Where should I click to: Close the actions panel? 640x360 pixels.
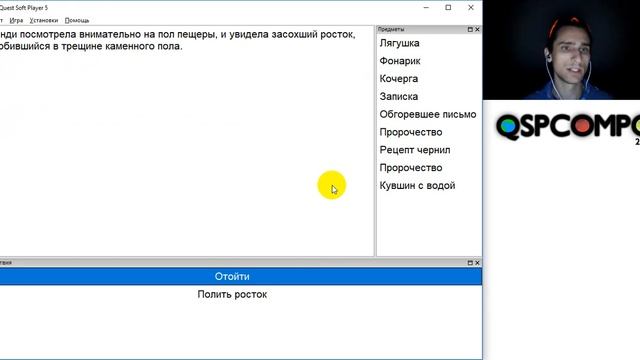pos(477,263)
